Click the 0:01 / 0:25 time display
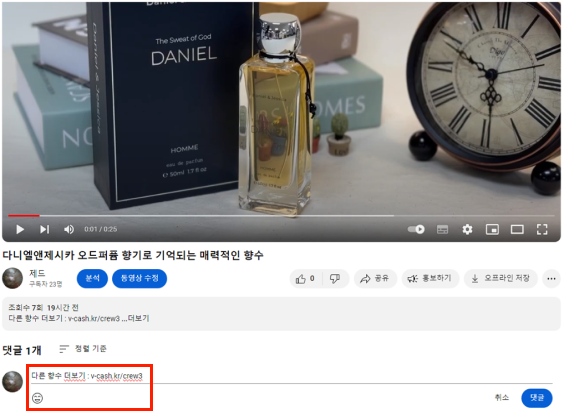This screenshot has width=564, height=417. (101, 229)
